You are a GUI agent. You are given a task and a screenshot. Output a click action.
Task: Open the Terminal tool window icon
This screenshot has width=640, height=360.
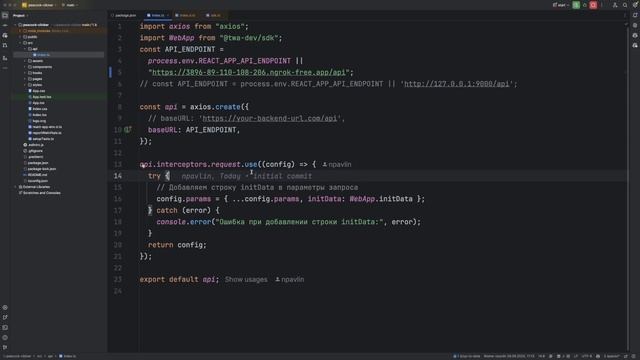[5, 327]
